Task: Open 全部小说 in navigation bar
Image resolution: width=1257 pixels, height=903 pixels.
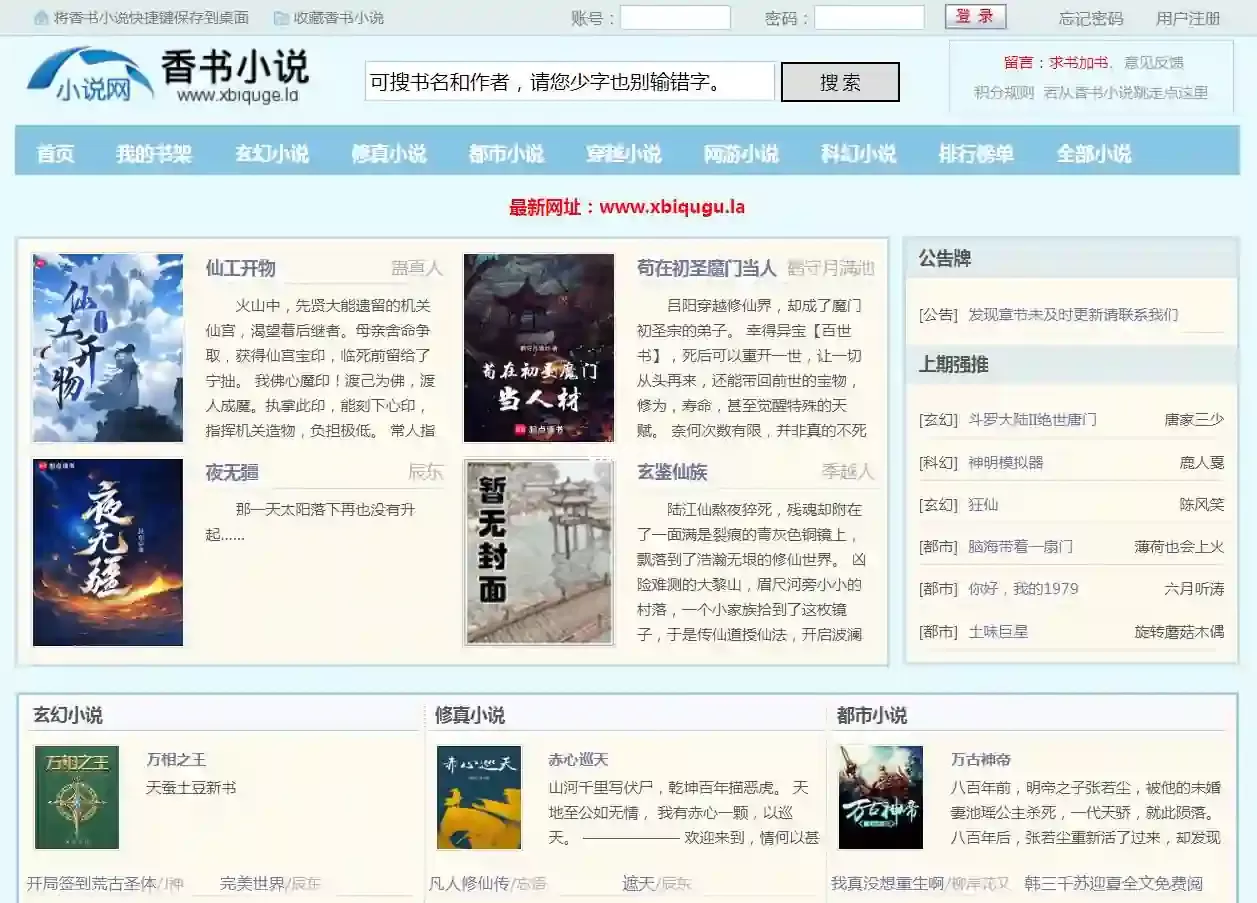Action: point(1094,154)
